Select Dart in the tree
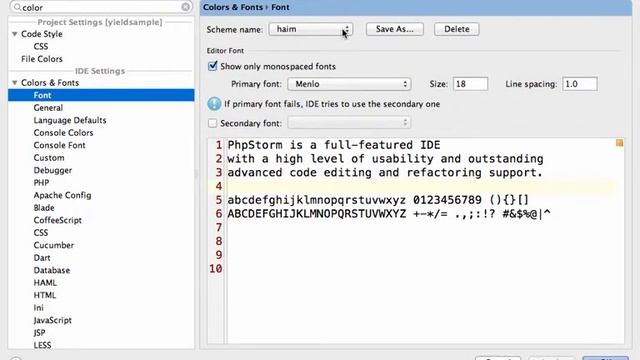This screenshot has width=640, height=360. [42, 258]
